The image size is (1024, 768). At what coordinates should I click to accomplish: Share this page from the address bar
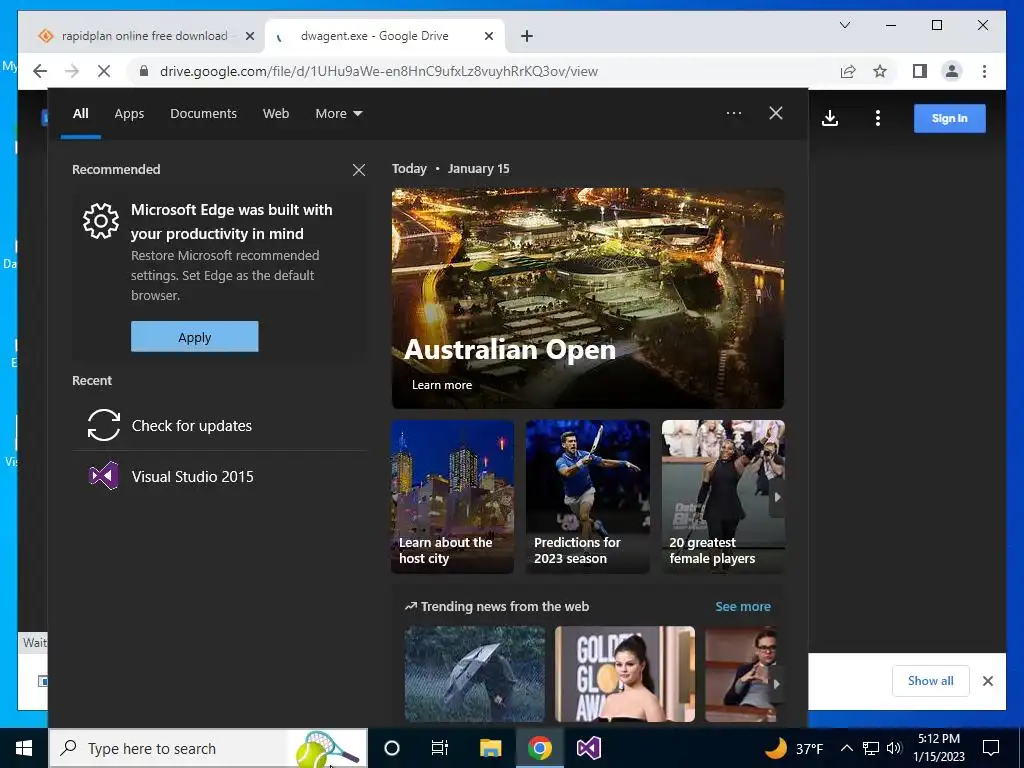click(x=848, y=71)
